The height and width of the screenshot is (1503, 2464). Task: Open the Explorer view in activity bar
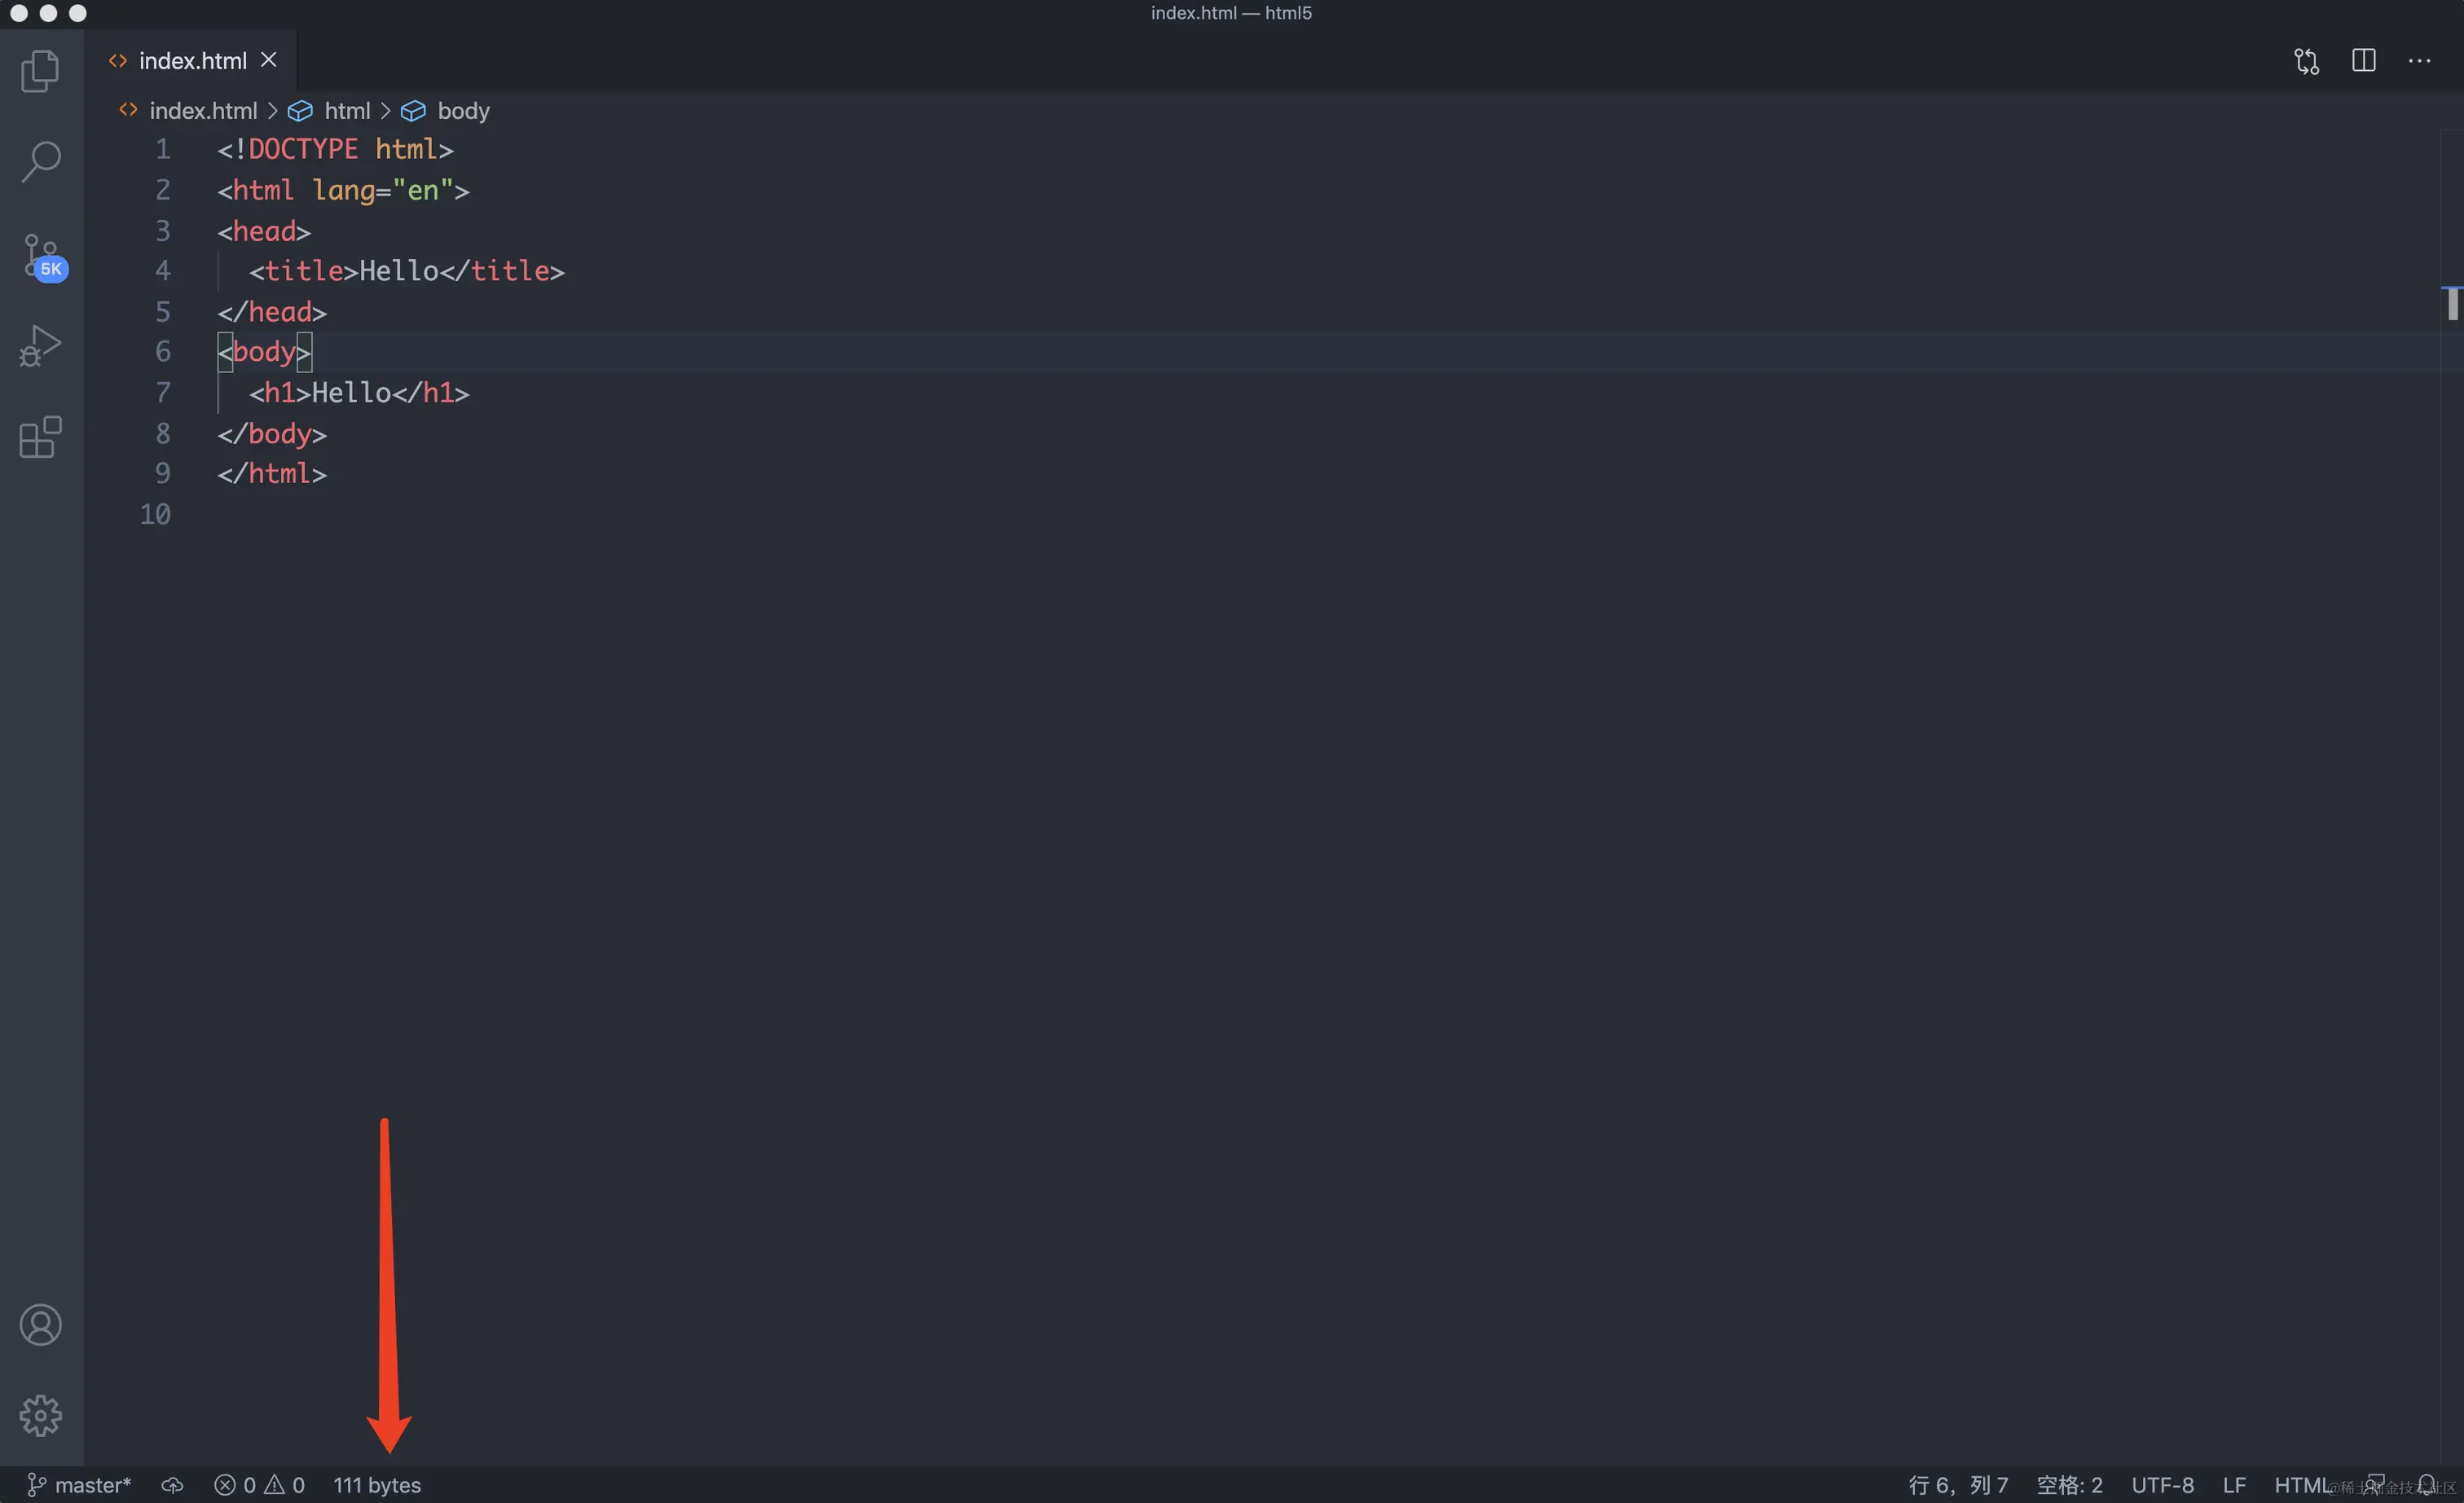40,71
